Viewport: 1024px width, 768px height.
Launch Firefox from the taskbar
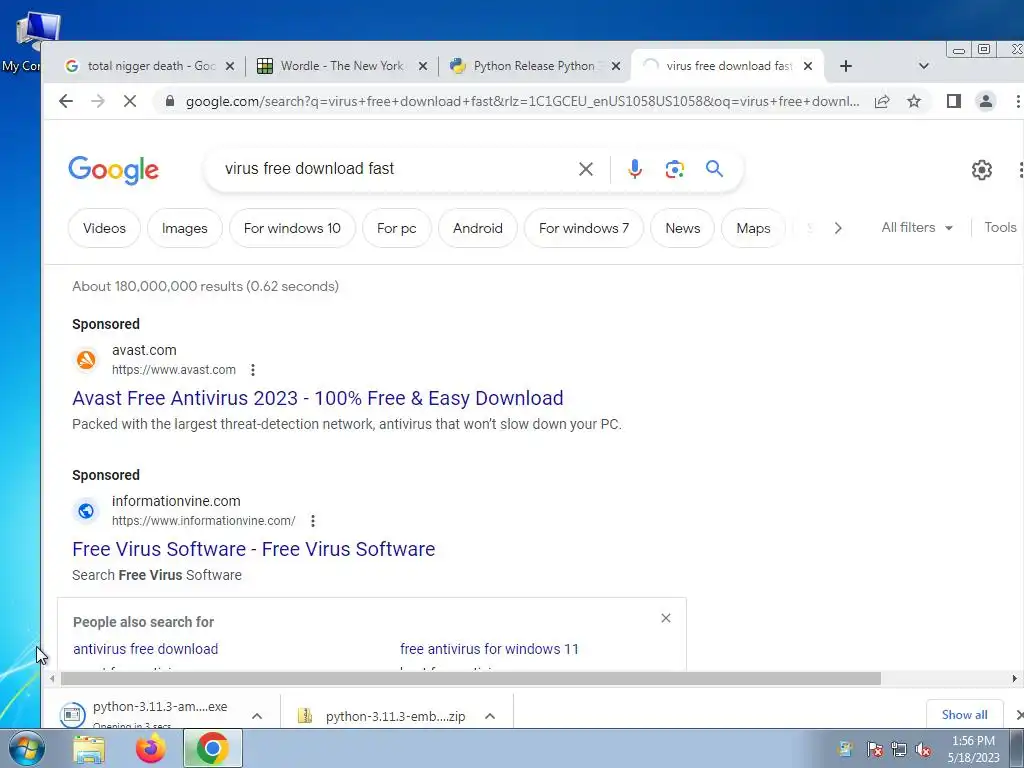[150, 748]
